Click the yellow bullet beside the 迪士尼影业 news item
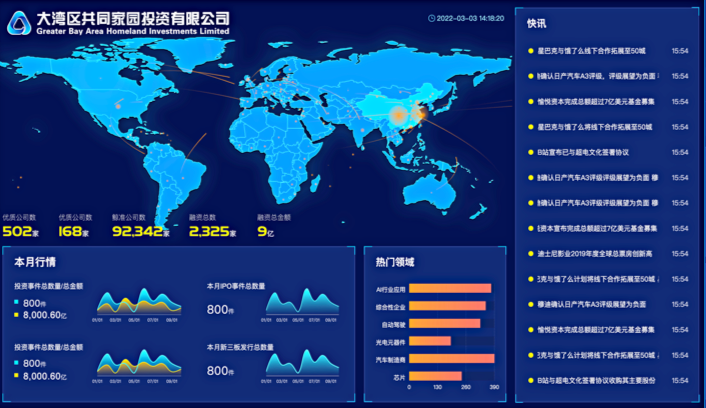Screen dimensions: 706x408 pos(530,254)
